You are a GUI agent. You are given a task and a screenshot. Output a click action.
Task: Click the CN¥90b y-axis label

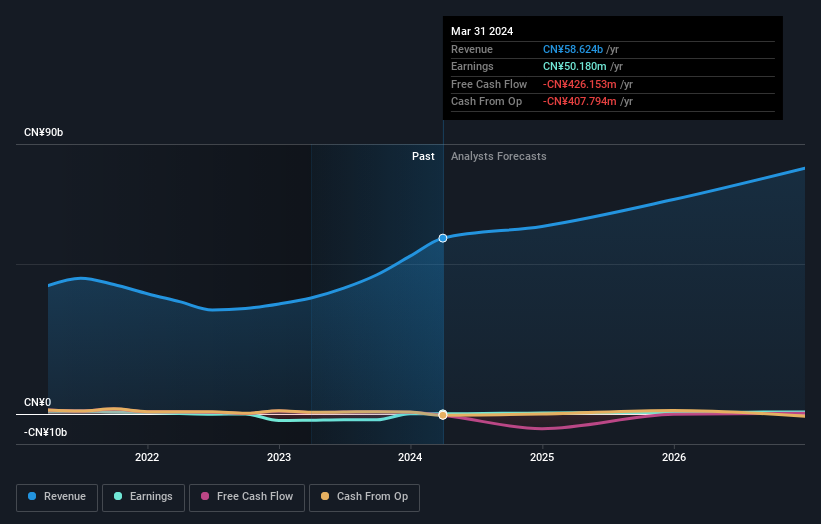click(43, 132)
